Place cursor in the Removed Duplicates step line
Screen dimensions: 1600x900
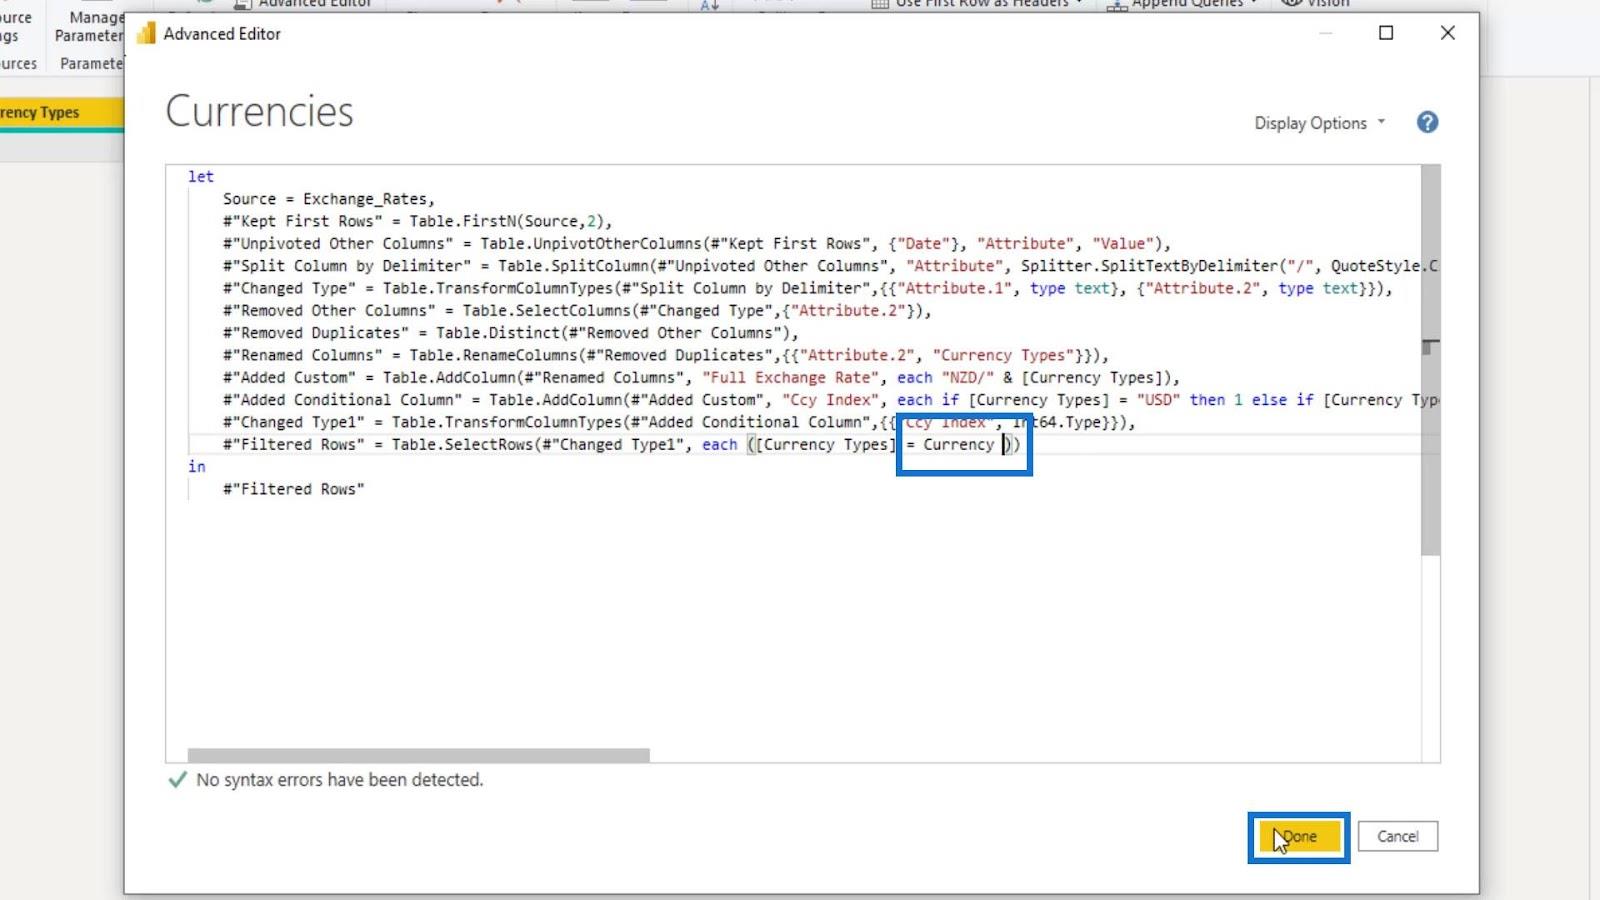click(x=510, y=333)
